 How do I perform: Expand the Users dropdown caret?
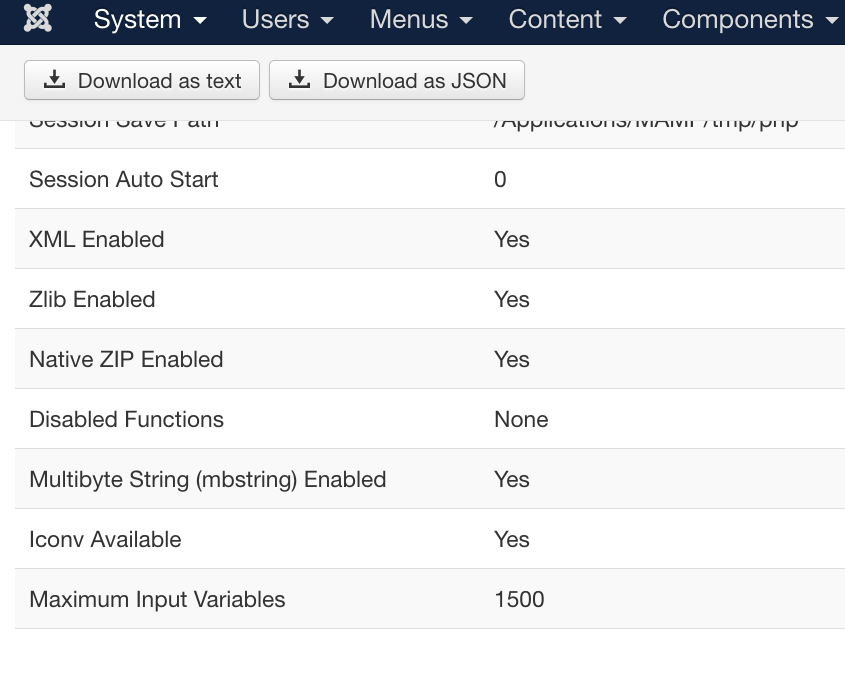(x=327, y=21)
